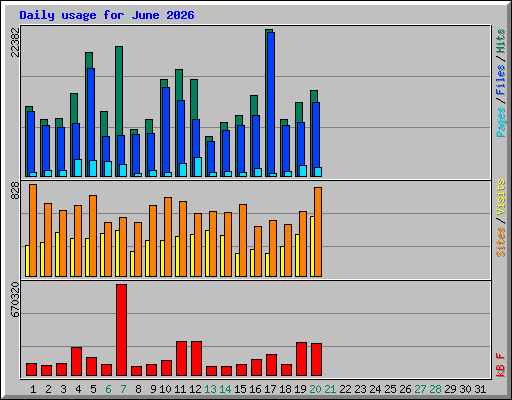Click the tallest red KB bar for day 7
The height and width of the screenshot is (400, 512).
pyautogui.click(x=121, y=330)
